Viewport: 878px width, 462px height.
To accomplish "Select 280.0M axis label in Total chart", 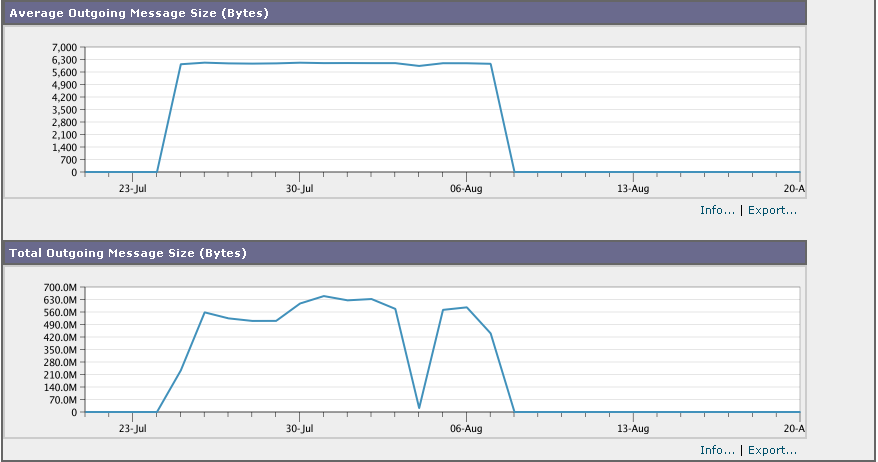I will [x=60, y=362].
